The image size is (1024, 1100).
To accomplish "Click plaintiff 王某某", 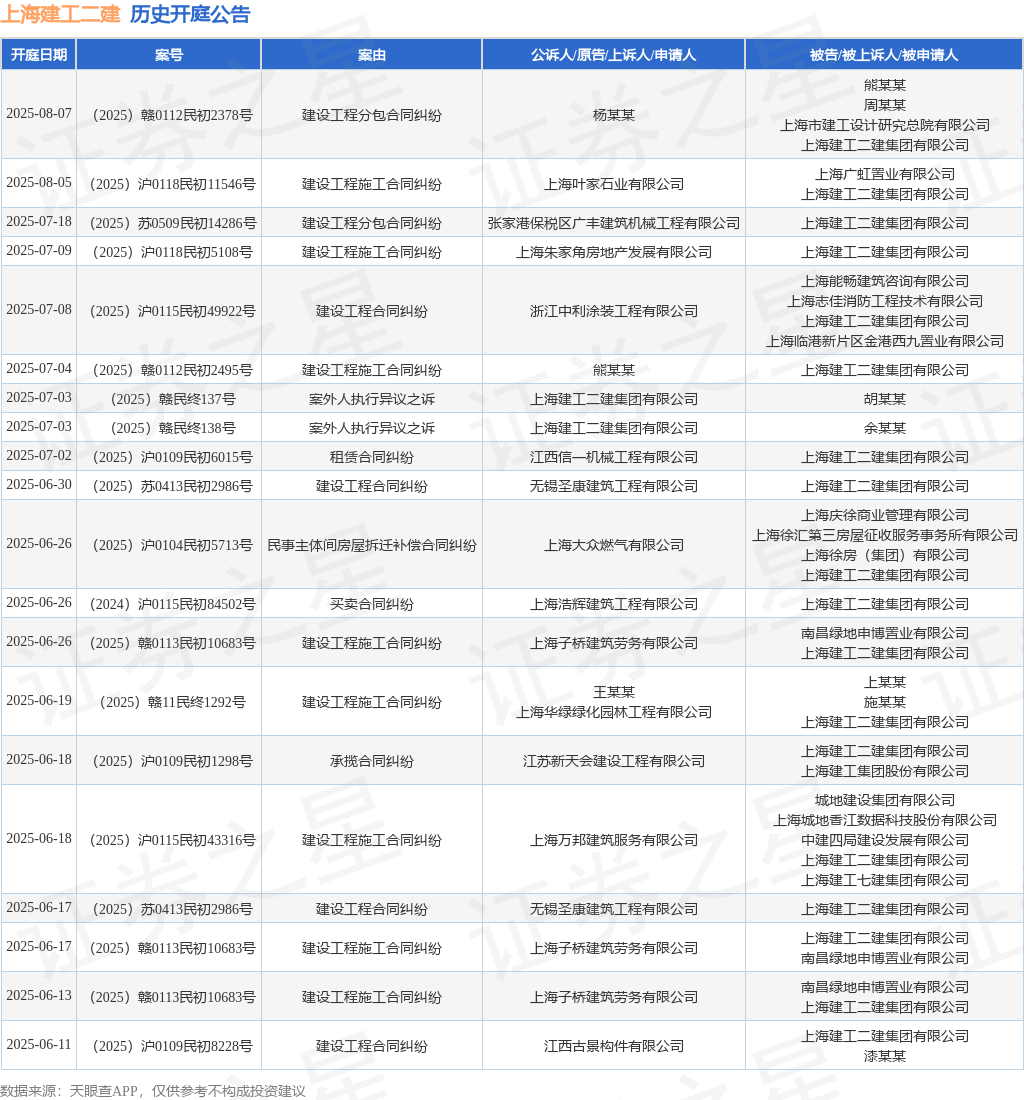I will coord(614,692).
